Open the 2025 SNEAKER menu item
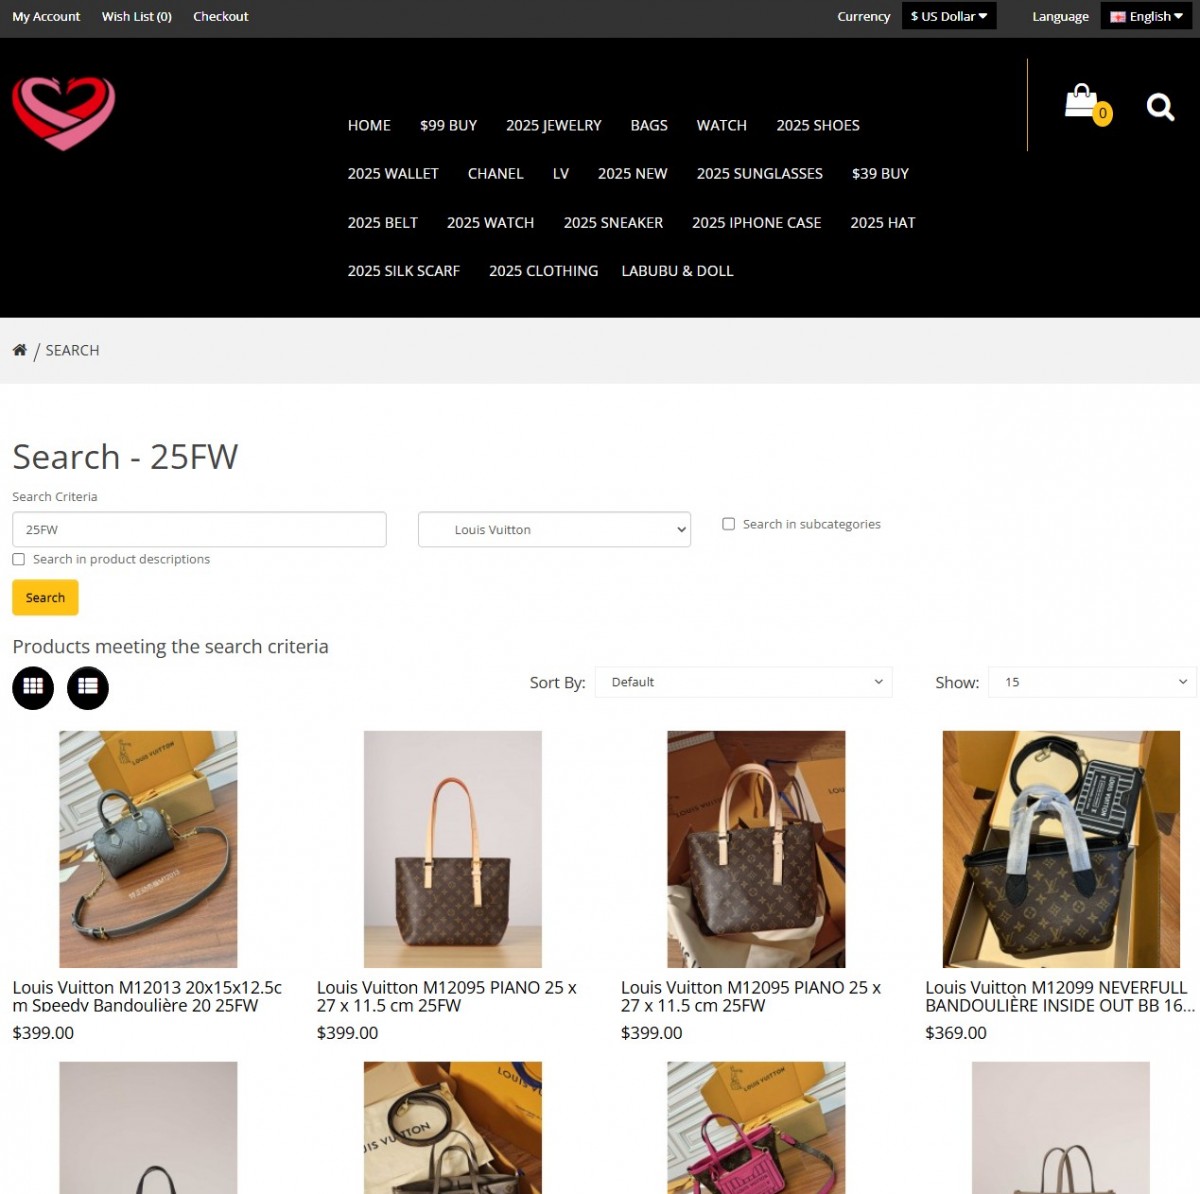The height and width of the screenshot is (1194, 1200). [x=613, y=222]
